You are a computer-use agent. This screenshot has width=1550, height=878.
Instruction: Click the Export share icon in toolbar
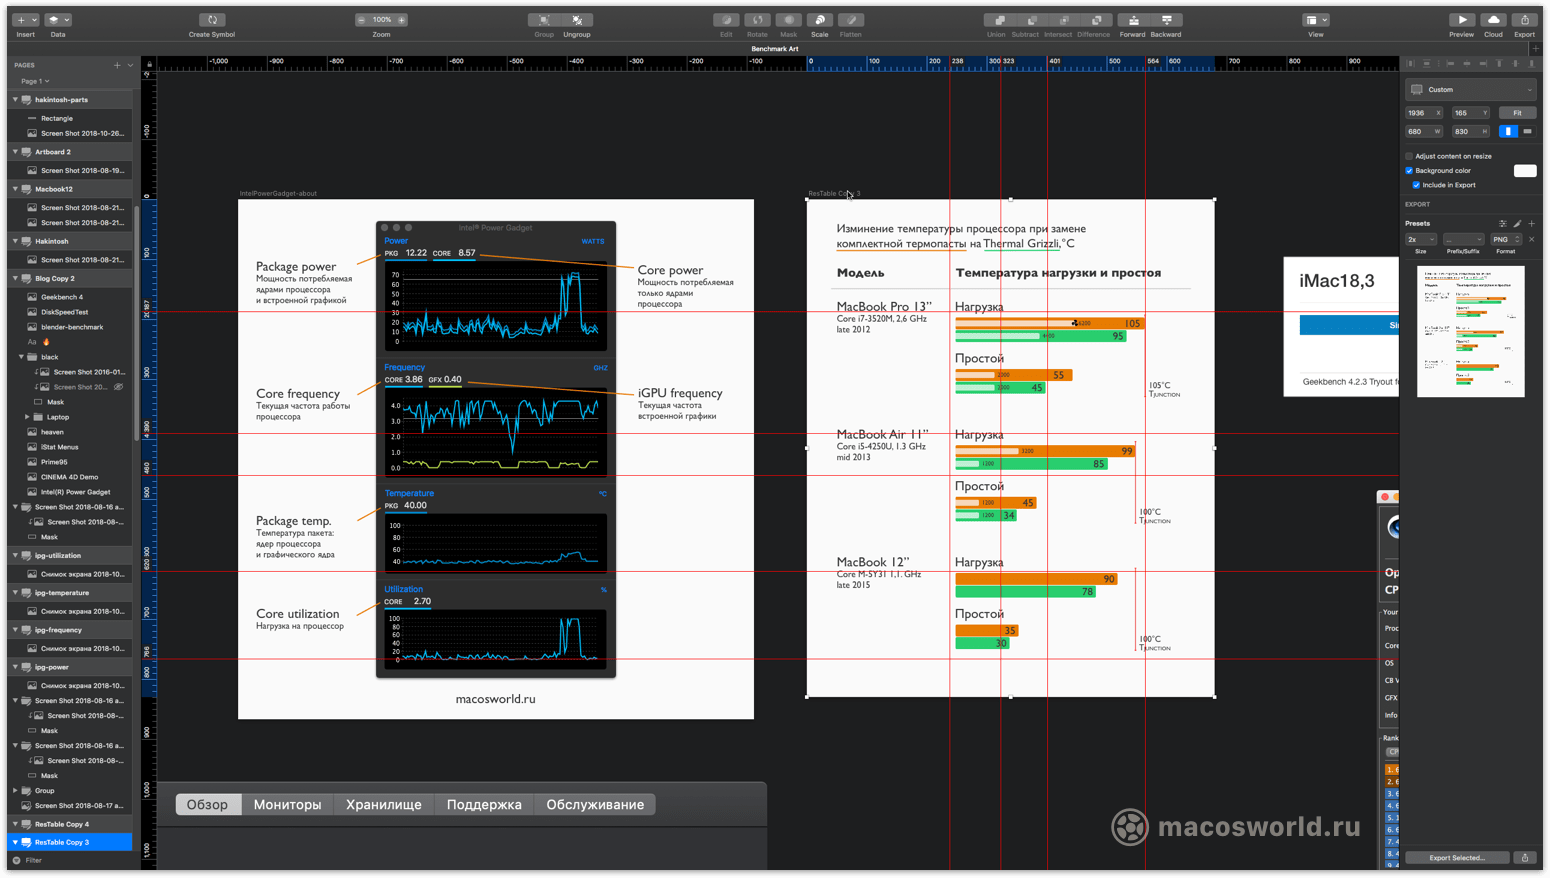[1524, 20]
